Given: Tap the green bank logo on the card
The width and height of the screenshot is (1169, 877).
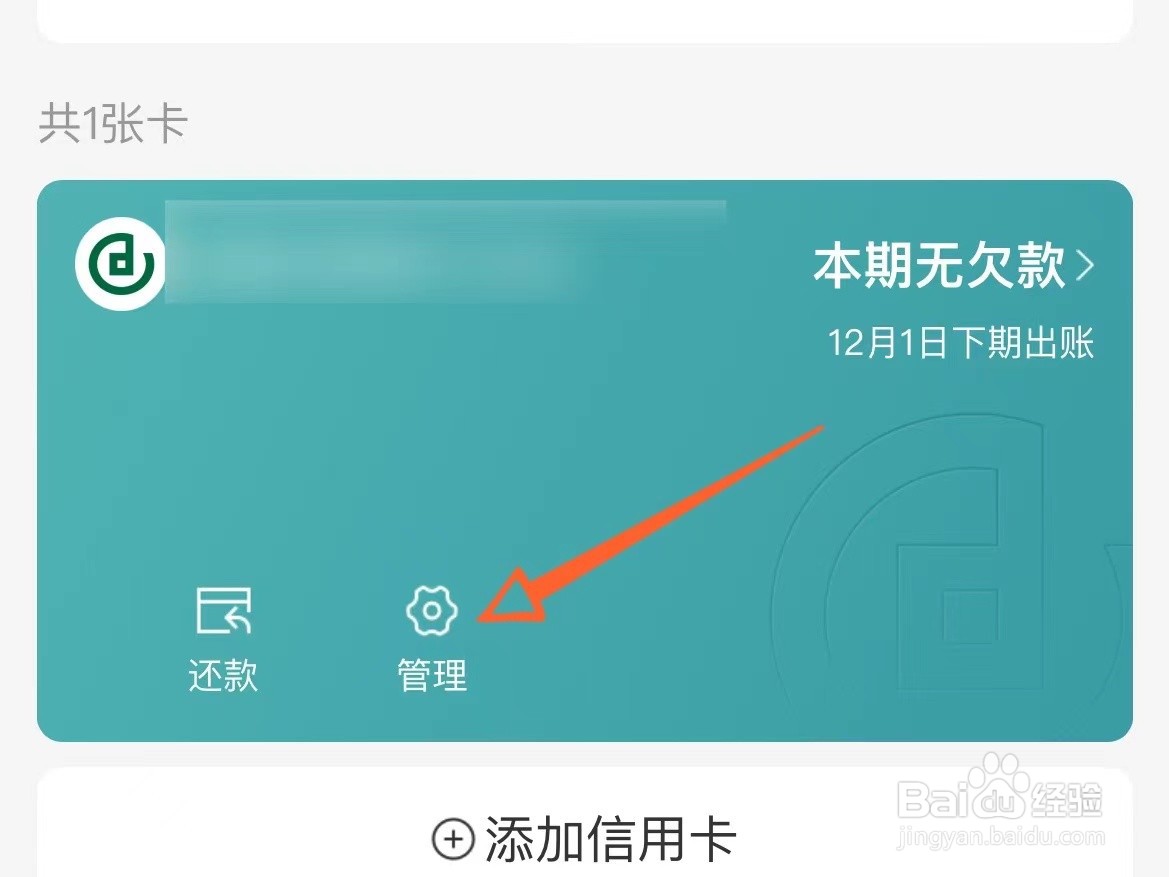Looking at the screenshot, I should coord(120,264).
